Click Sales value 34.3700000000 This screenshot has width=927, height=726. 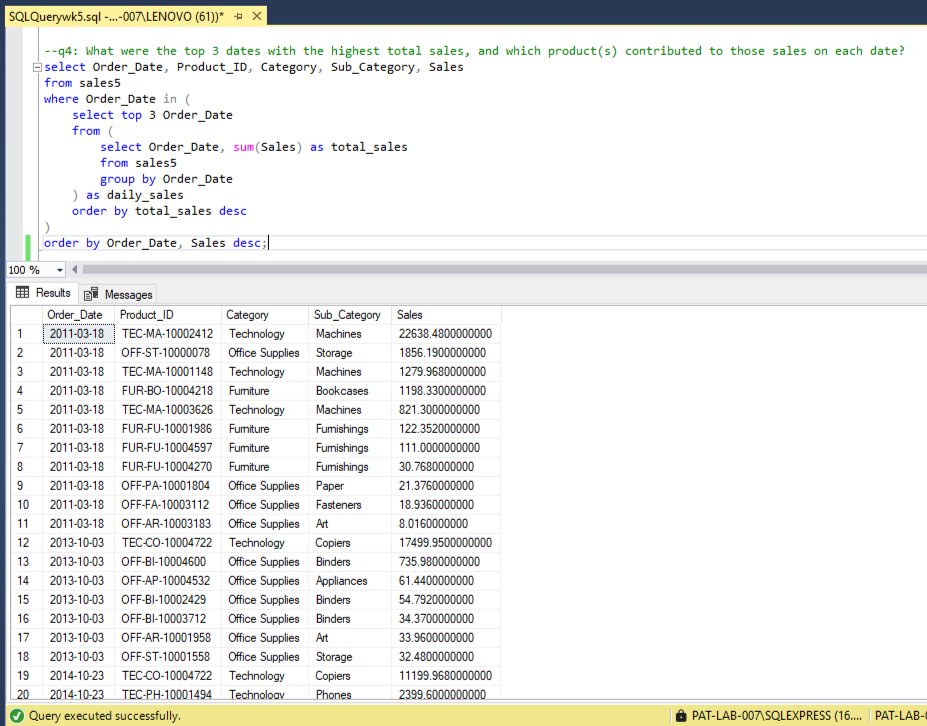click(x=446, y=618)
